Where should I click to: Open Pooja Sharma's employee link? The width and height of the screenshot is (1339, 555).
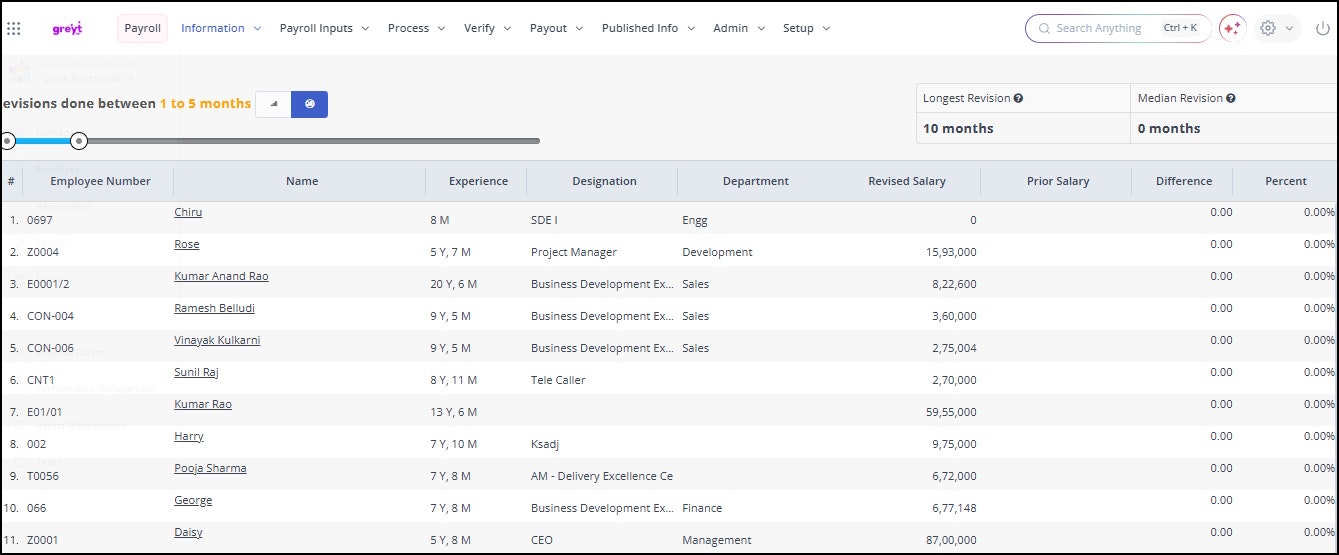click(210, 468)
